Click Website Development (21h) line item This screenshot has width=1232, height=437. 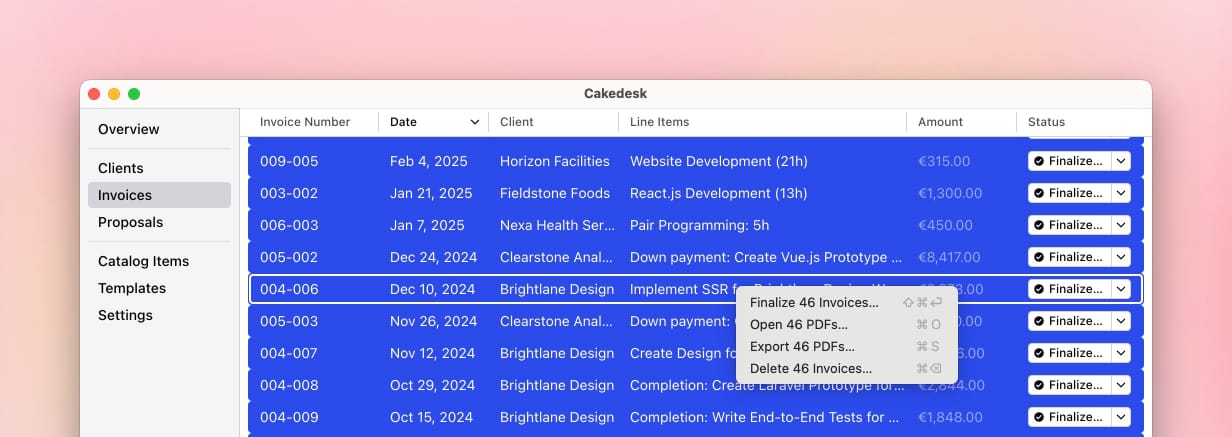719,161
